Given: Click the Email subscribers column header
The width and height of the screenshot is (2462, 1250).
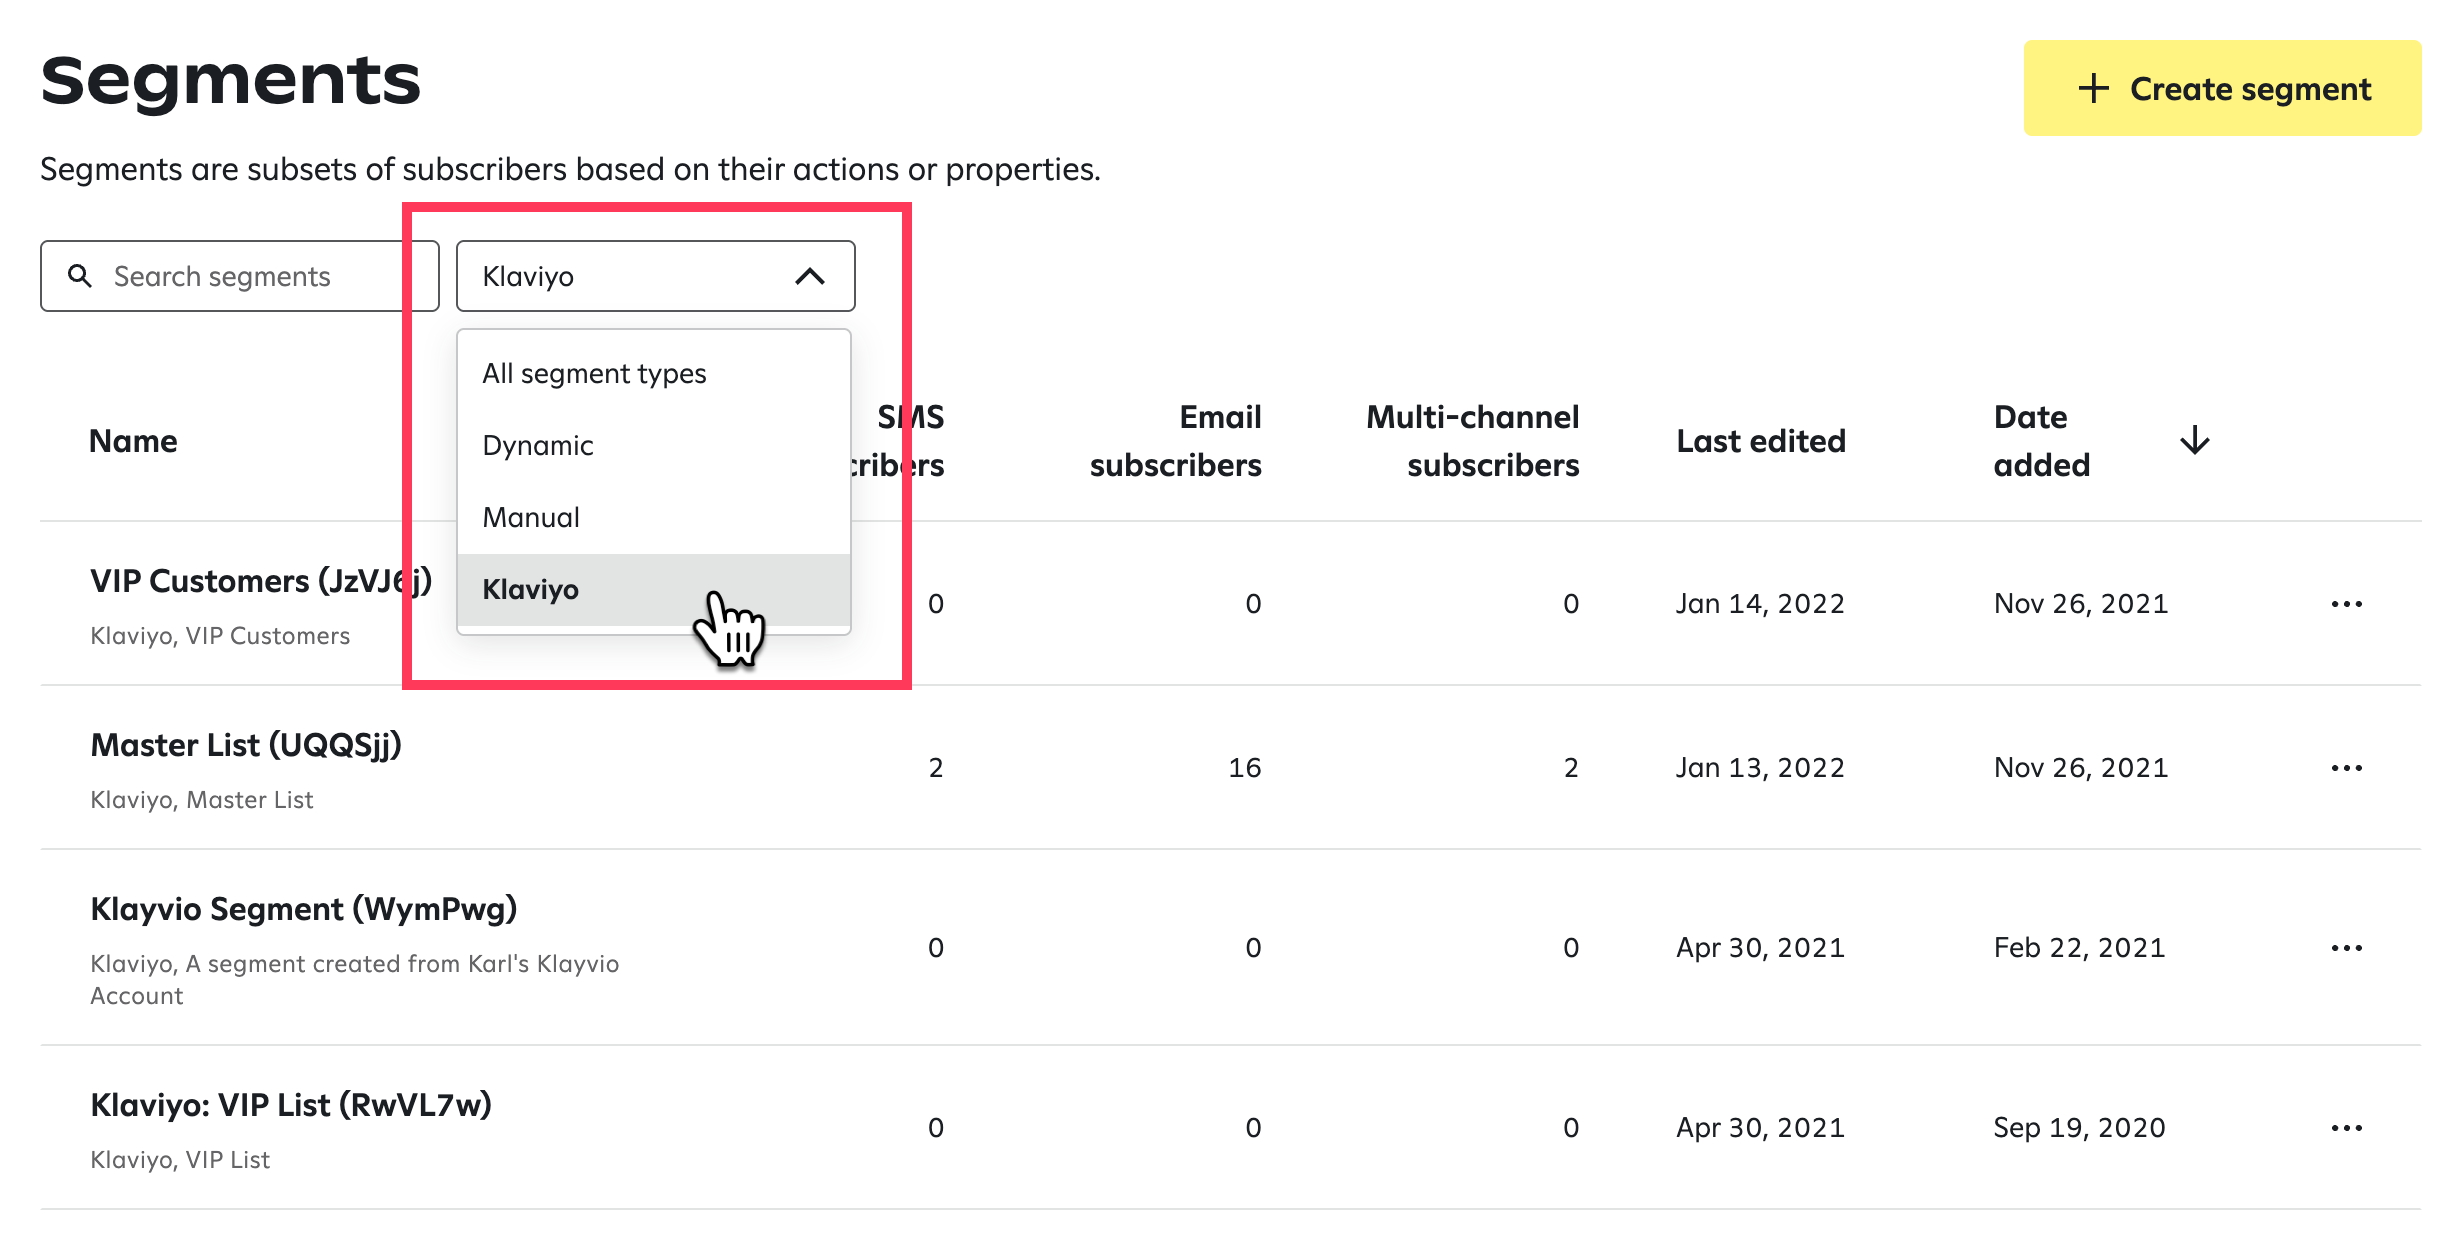Looking at the screenshot, I should click(1176, 441).
